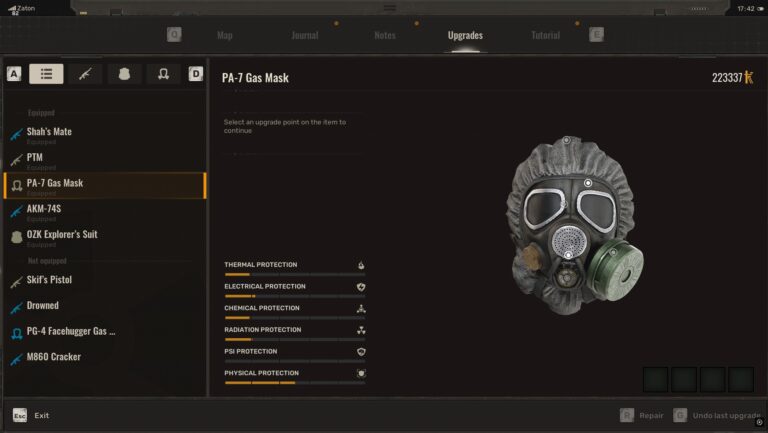
Task: Select PG-4 Facehugger Gas mask entry
Action: [105, 333]
